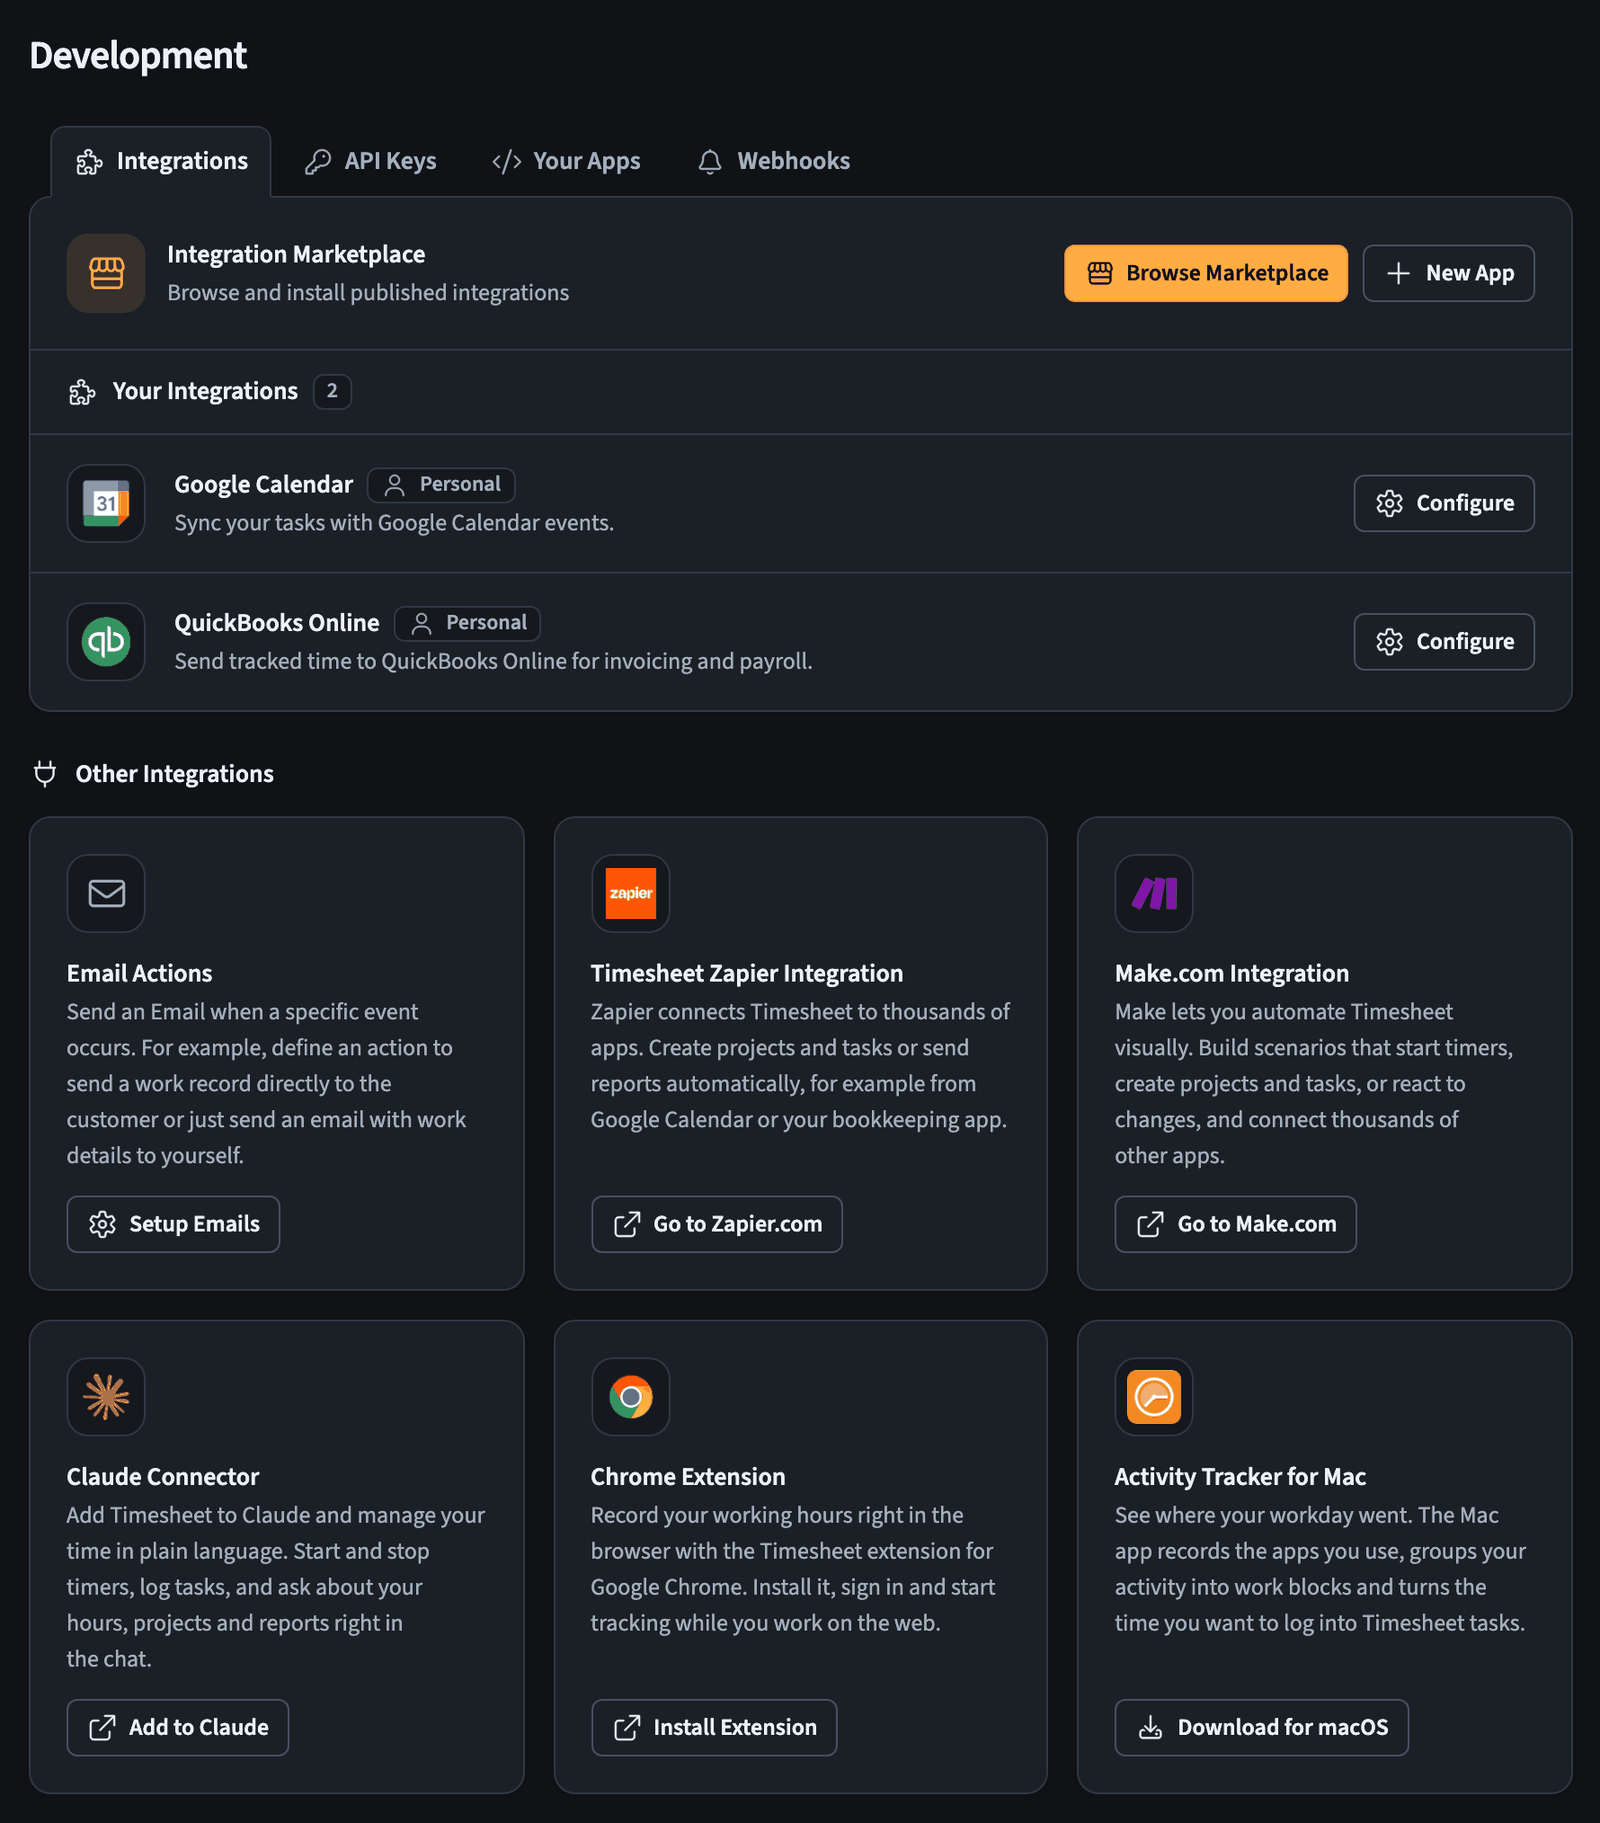Click the Claude Connector heading
1600x1823 pixels.
point(163,1477)
